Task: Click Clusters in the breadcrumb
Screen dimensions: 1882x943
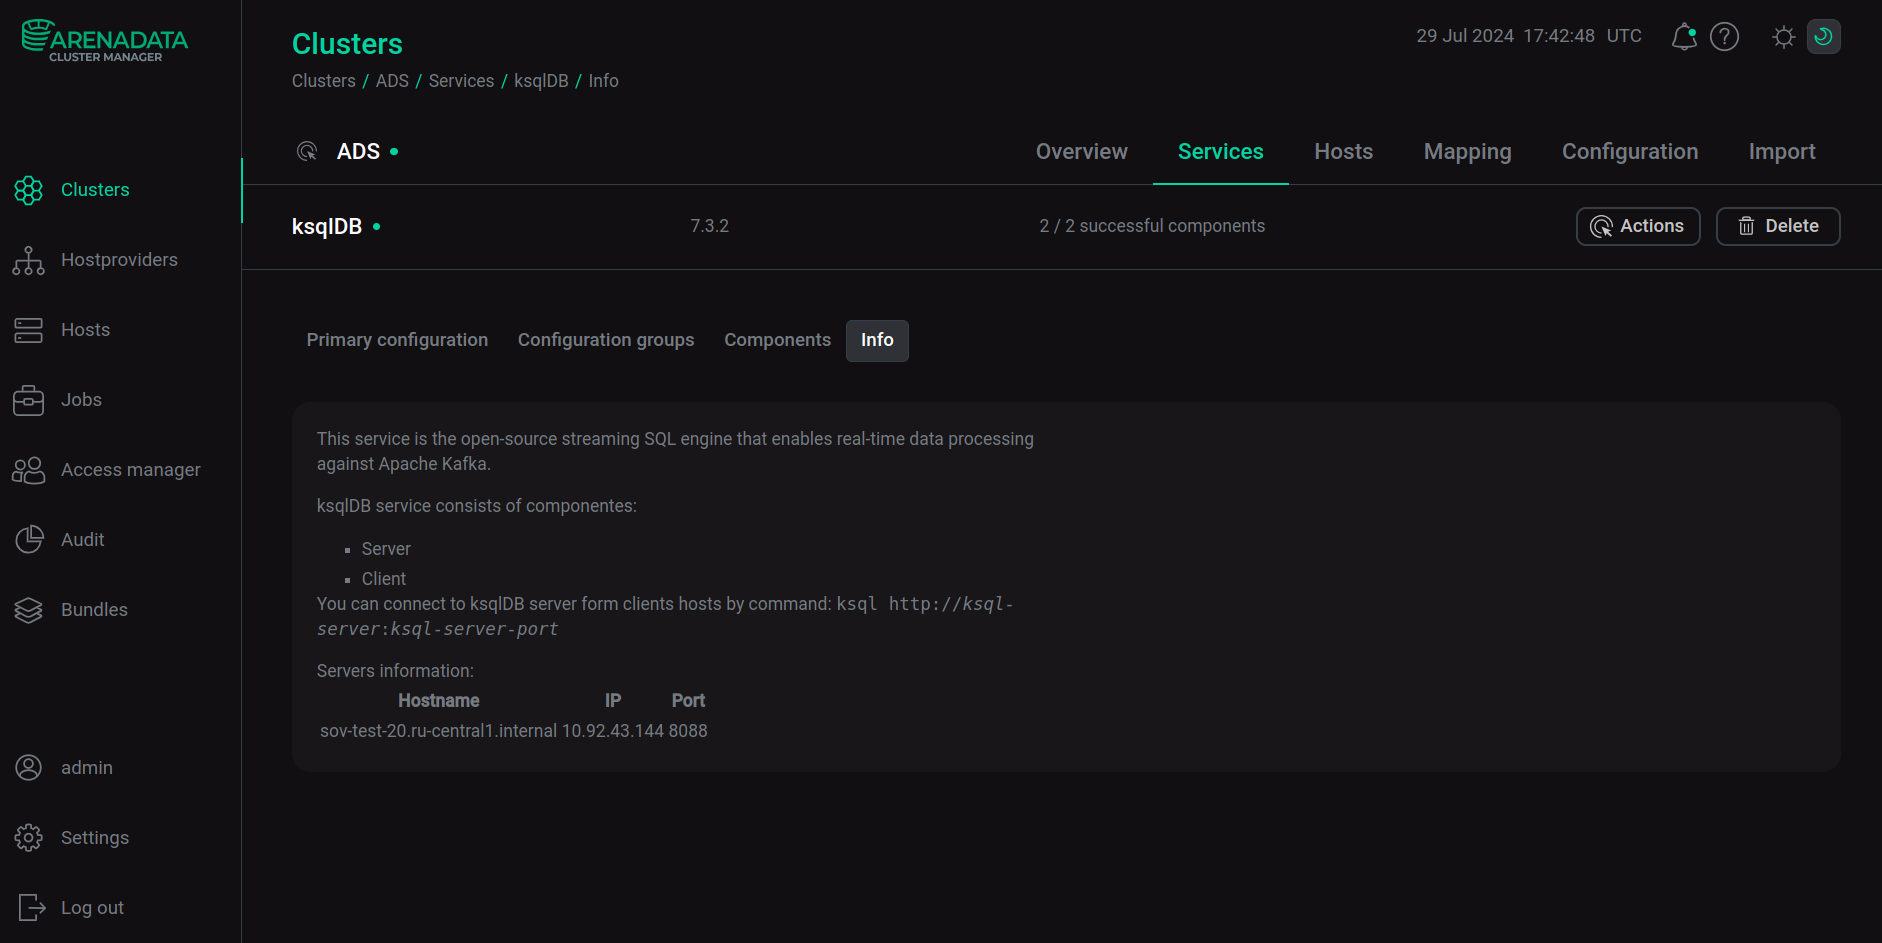Action: click(x=324, y=81)
